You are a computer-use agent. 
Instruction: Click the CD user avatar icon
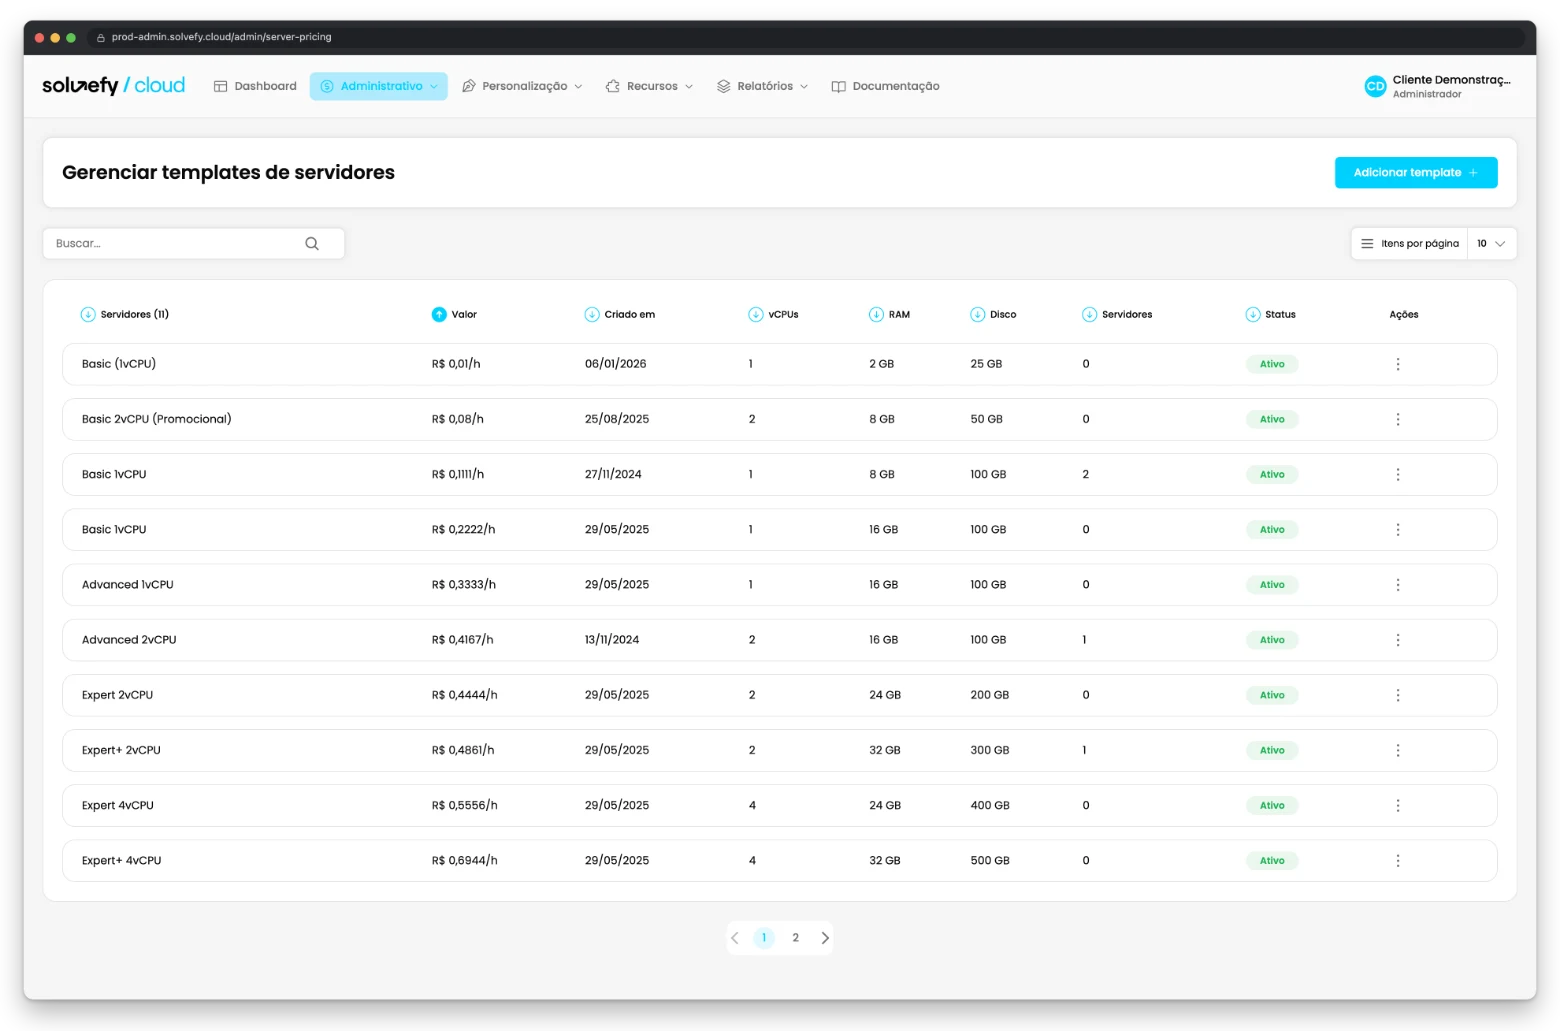coord(1375,86)
